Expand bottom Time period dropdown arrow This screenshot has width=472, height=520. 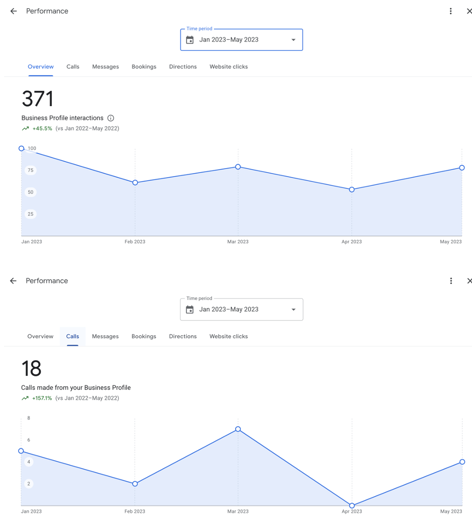point(293,310)
